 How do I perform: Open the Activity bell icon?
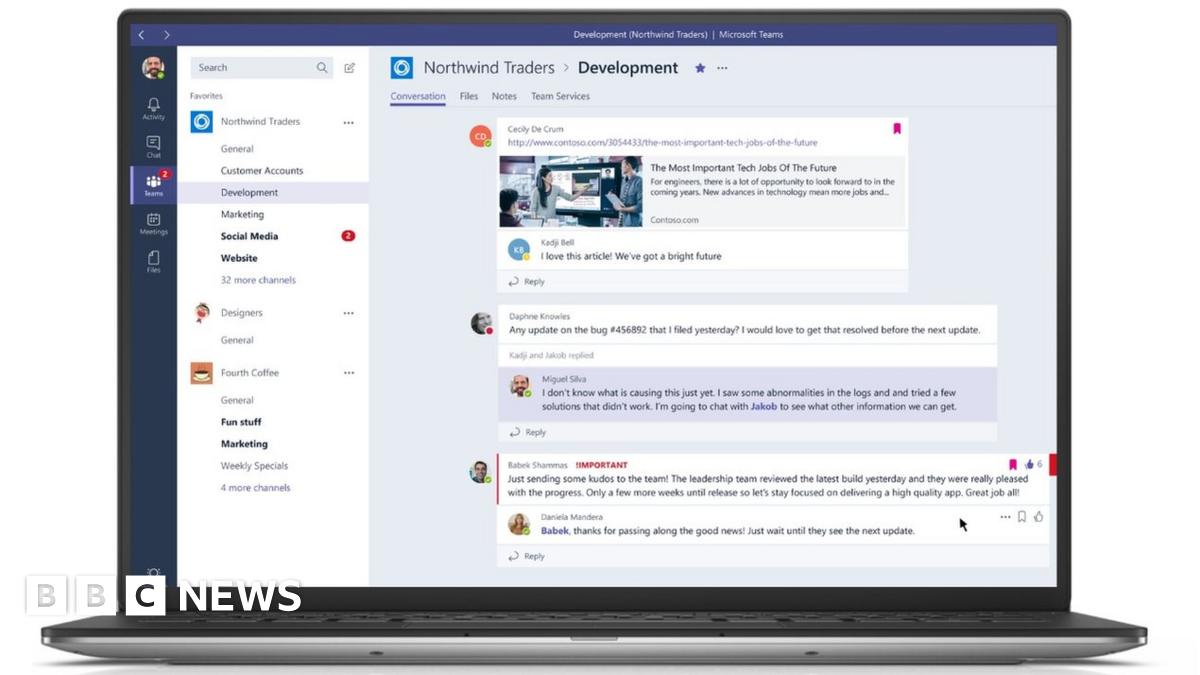click(153, 106)
